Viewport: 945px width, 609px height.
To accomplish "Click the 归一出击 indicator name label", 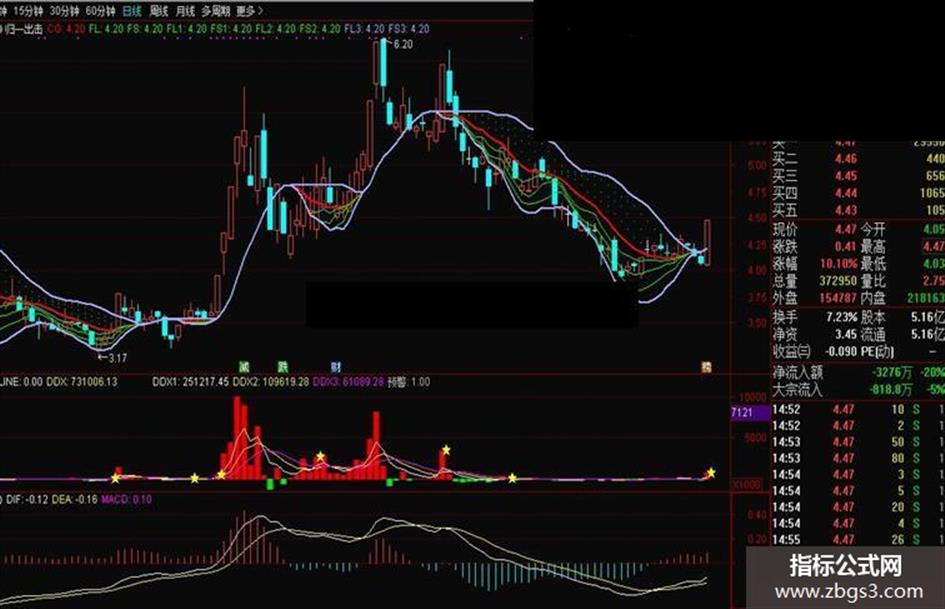I will pyautogui.click(x=24, y=29).
